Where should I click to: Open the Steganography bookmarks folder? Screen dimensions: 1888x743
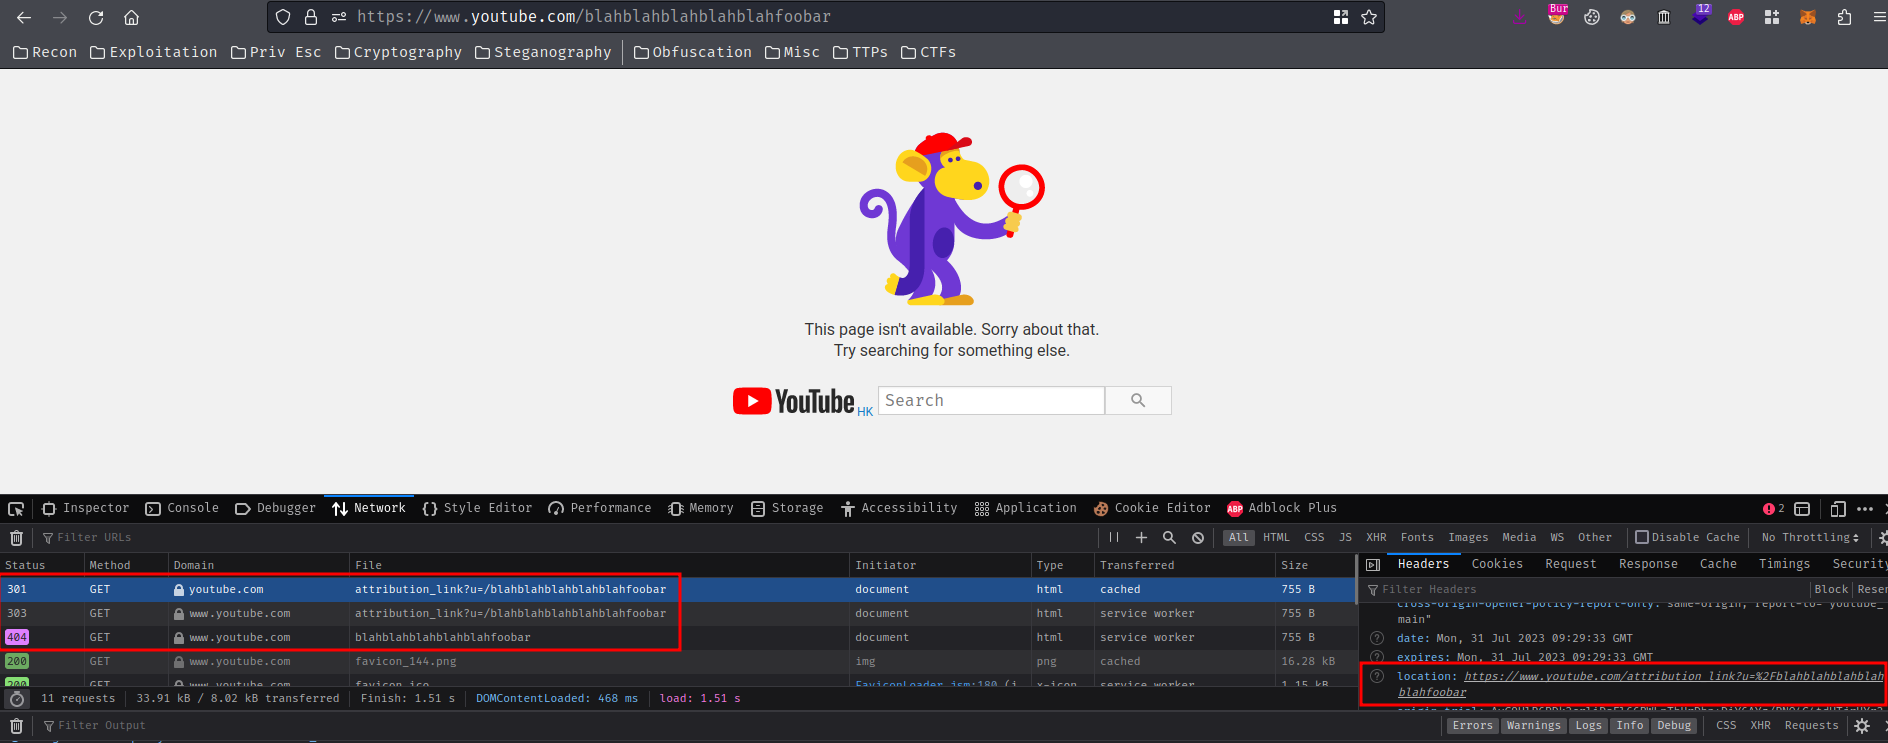(x=543, y=52)
